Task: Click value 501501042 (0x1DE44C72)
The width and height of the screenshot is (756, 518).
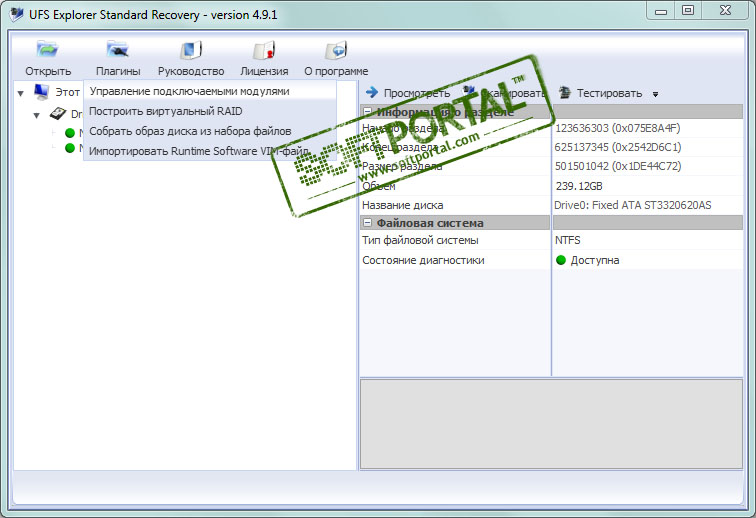Action: click(x=618, y=166)
